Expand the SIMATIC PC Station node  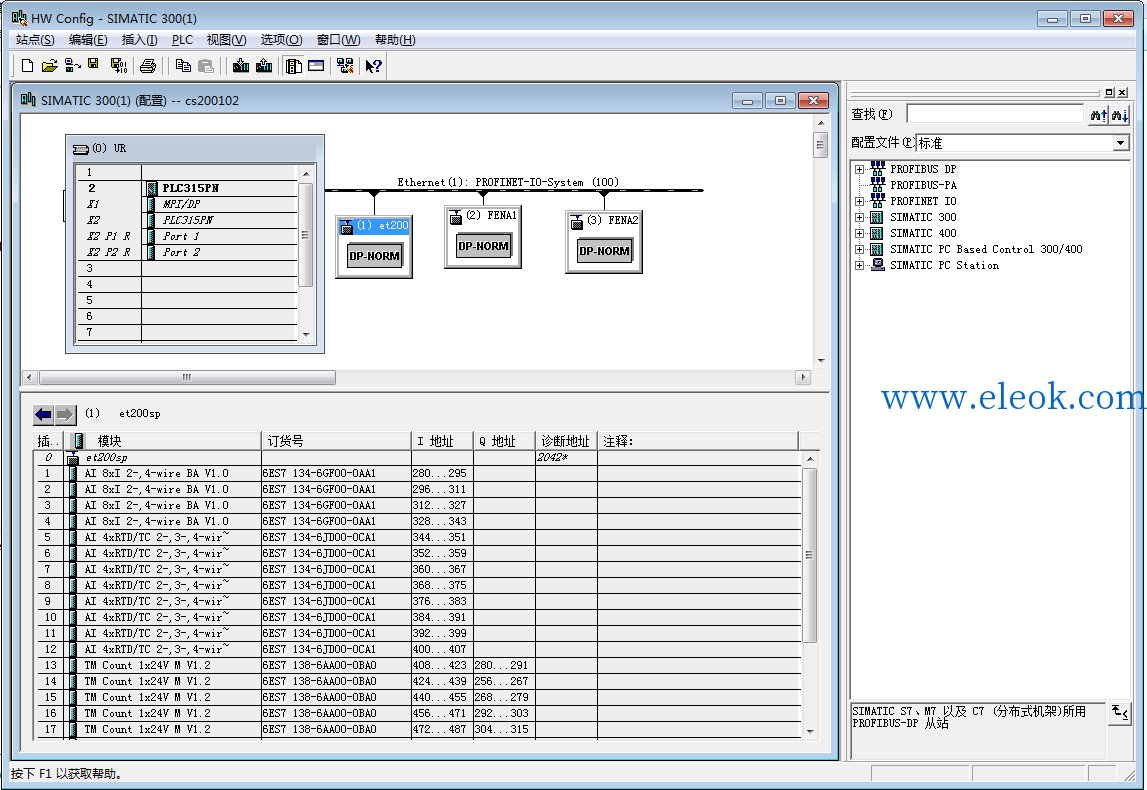click(860, 266)
